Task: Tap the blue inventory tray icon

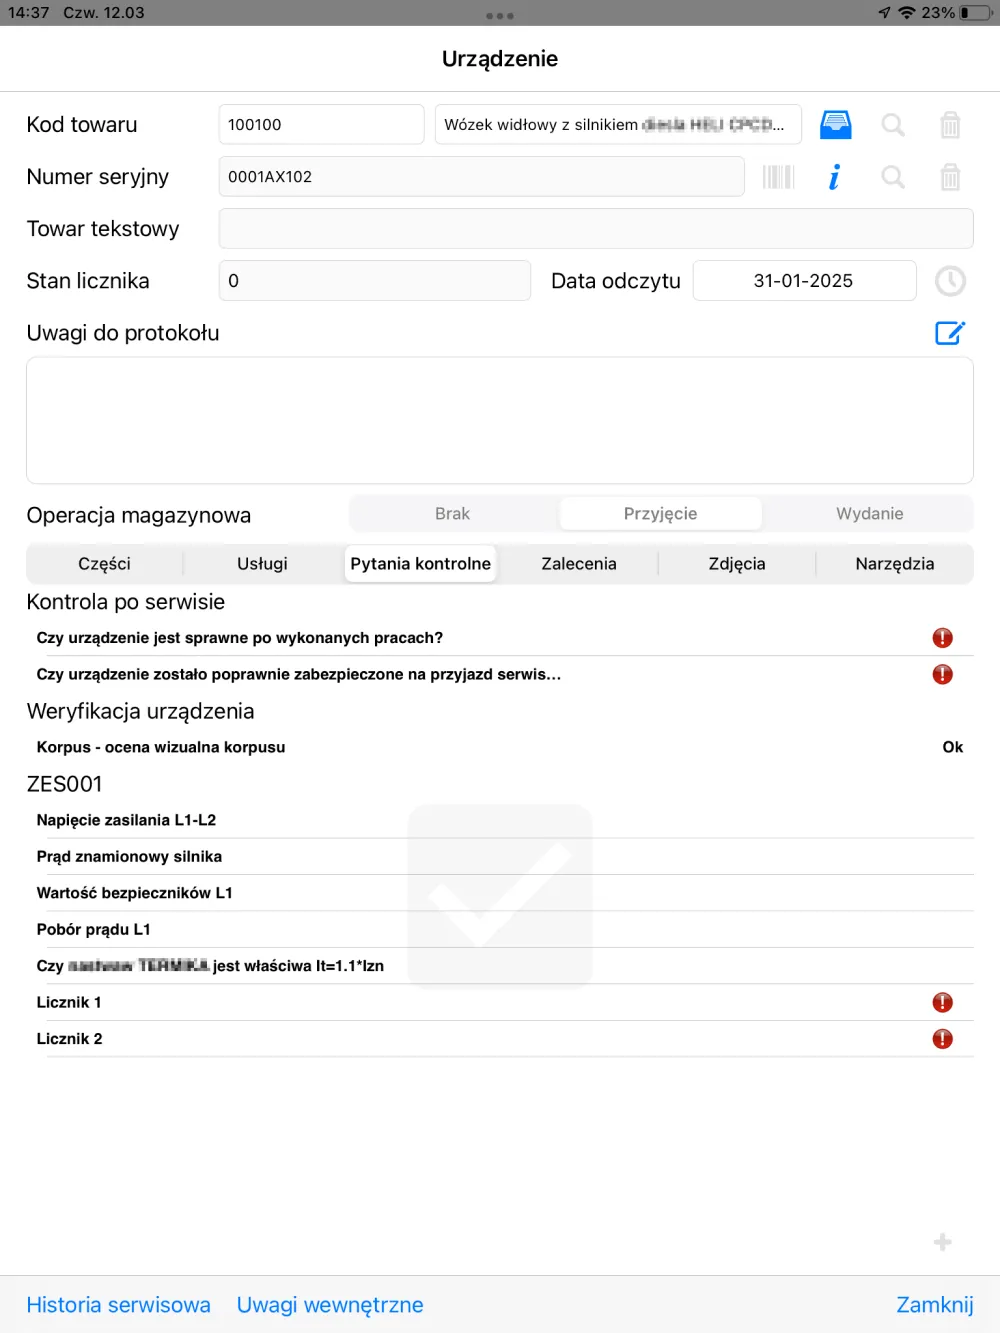Action: (835, 125)
